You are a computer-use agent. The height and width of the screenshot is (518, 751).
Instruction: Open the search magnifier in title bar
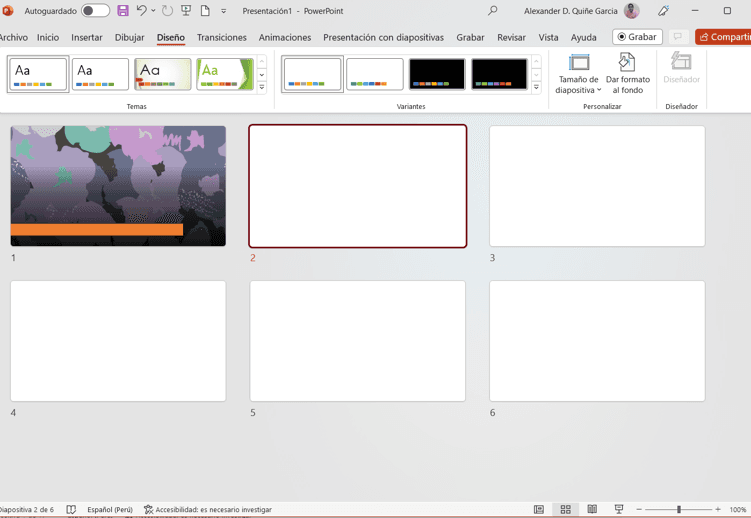(x=492, y=11)
